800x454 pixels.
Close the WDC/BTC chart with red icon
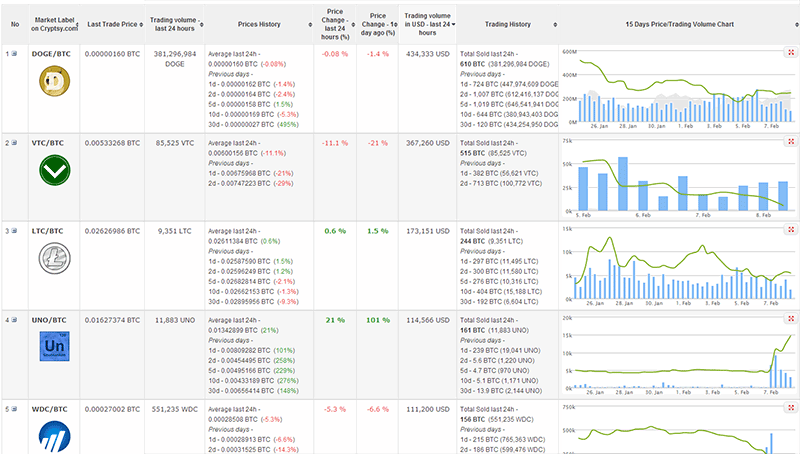791,408
